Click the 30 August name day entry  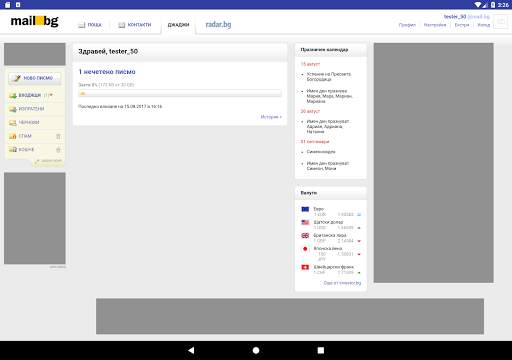(x=328, y=127)
